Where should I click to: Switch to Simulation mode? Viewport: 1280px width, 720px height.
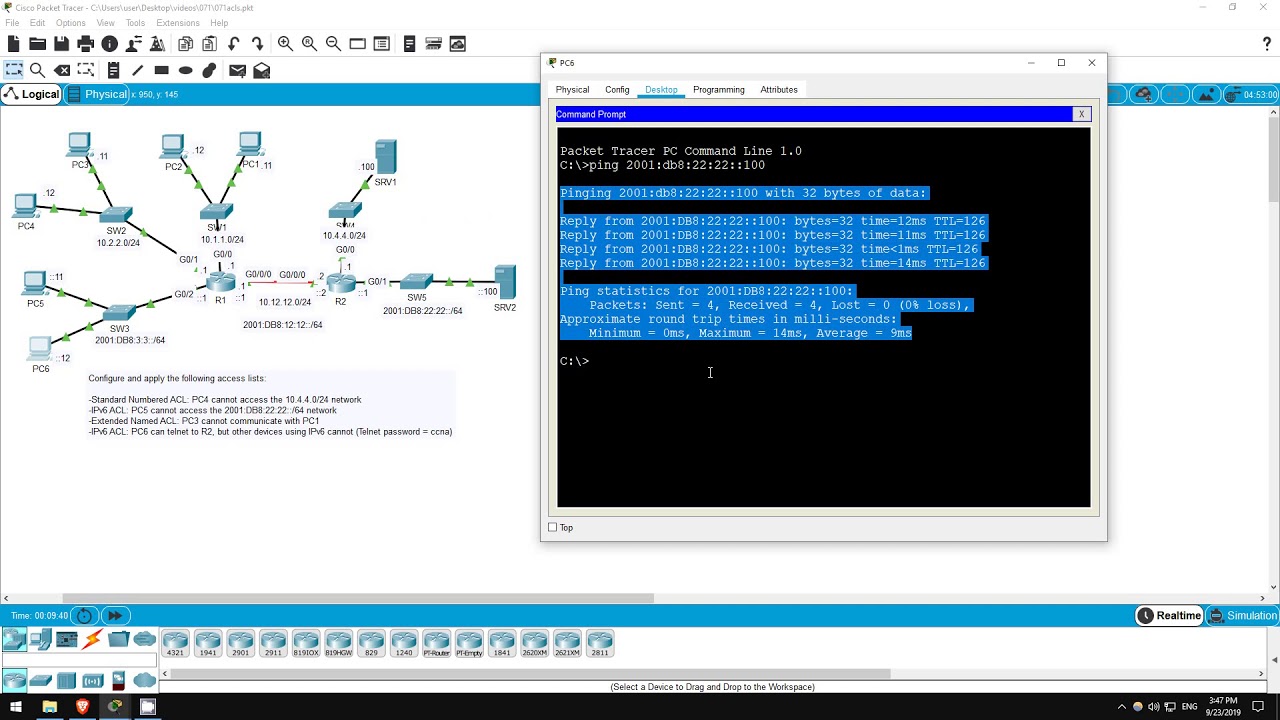pyautogui.click(x=1242, y=615)
